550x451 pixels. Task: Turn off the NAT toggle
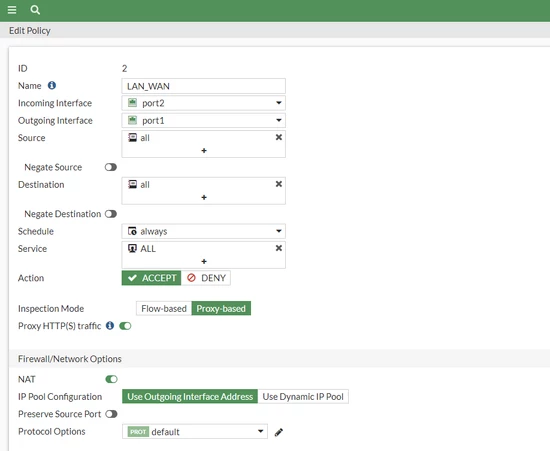coord(112,379)
